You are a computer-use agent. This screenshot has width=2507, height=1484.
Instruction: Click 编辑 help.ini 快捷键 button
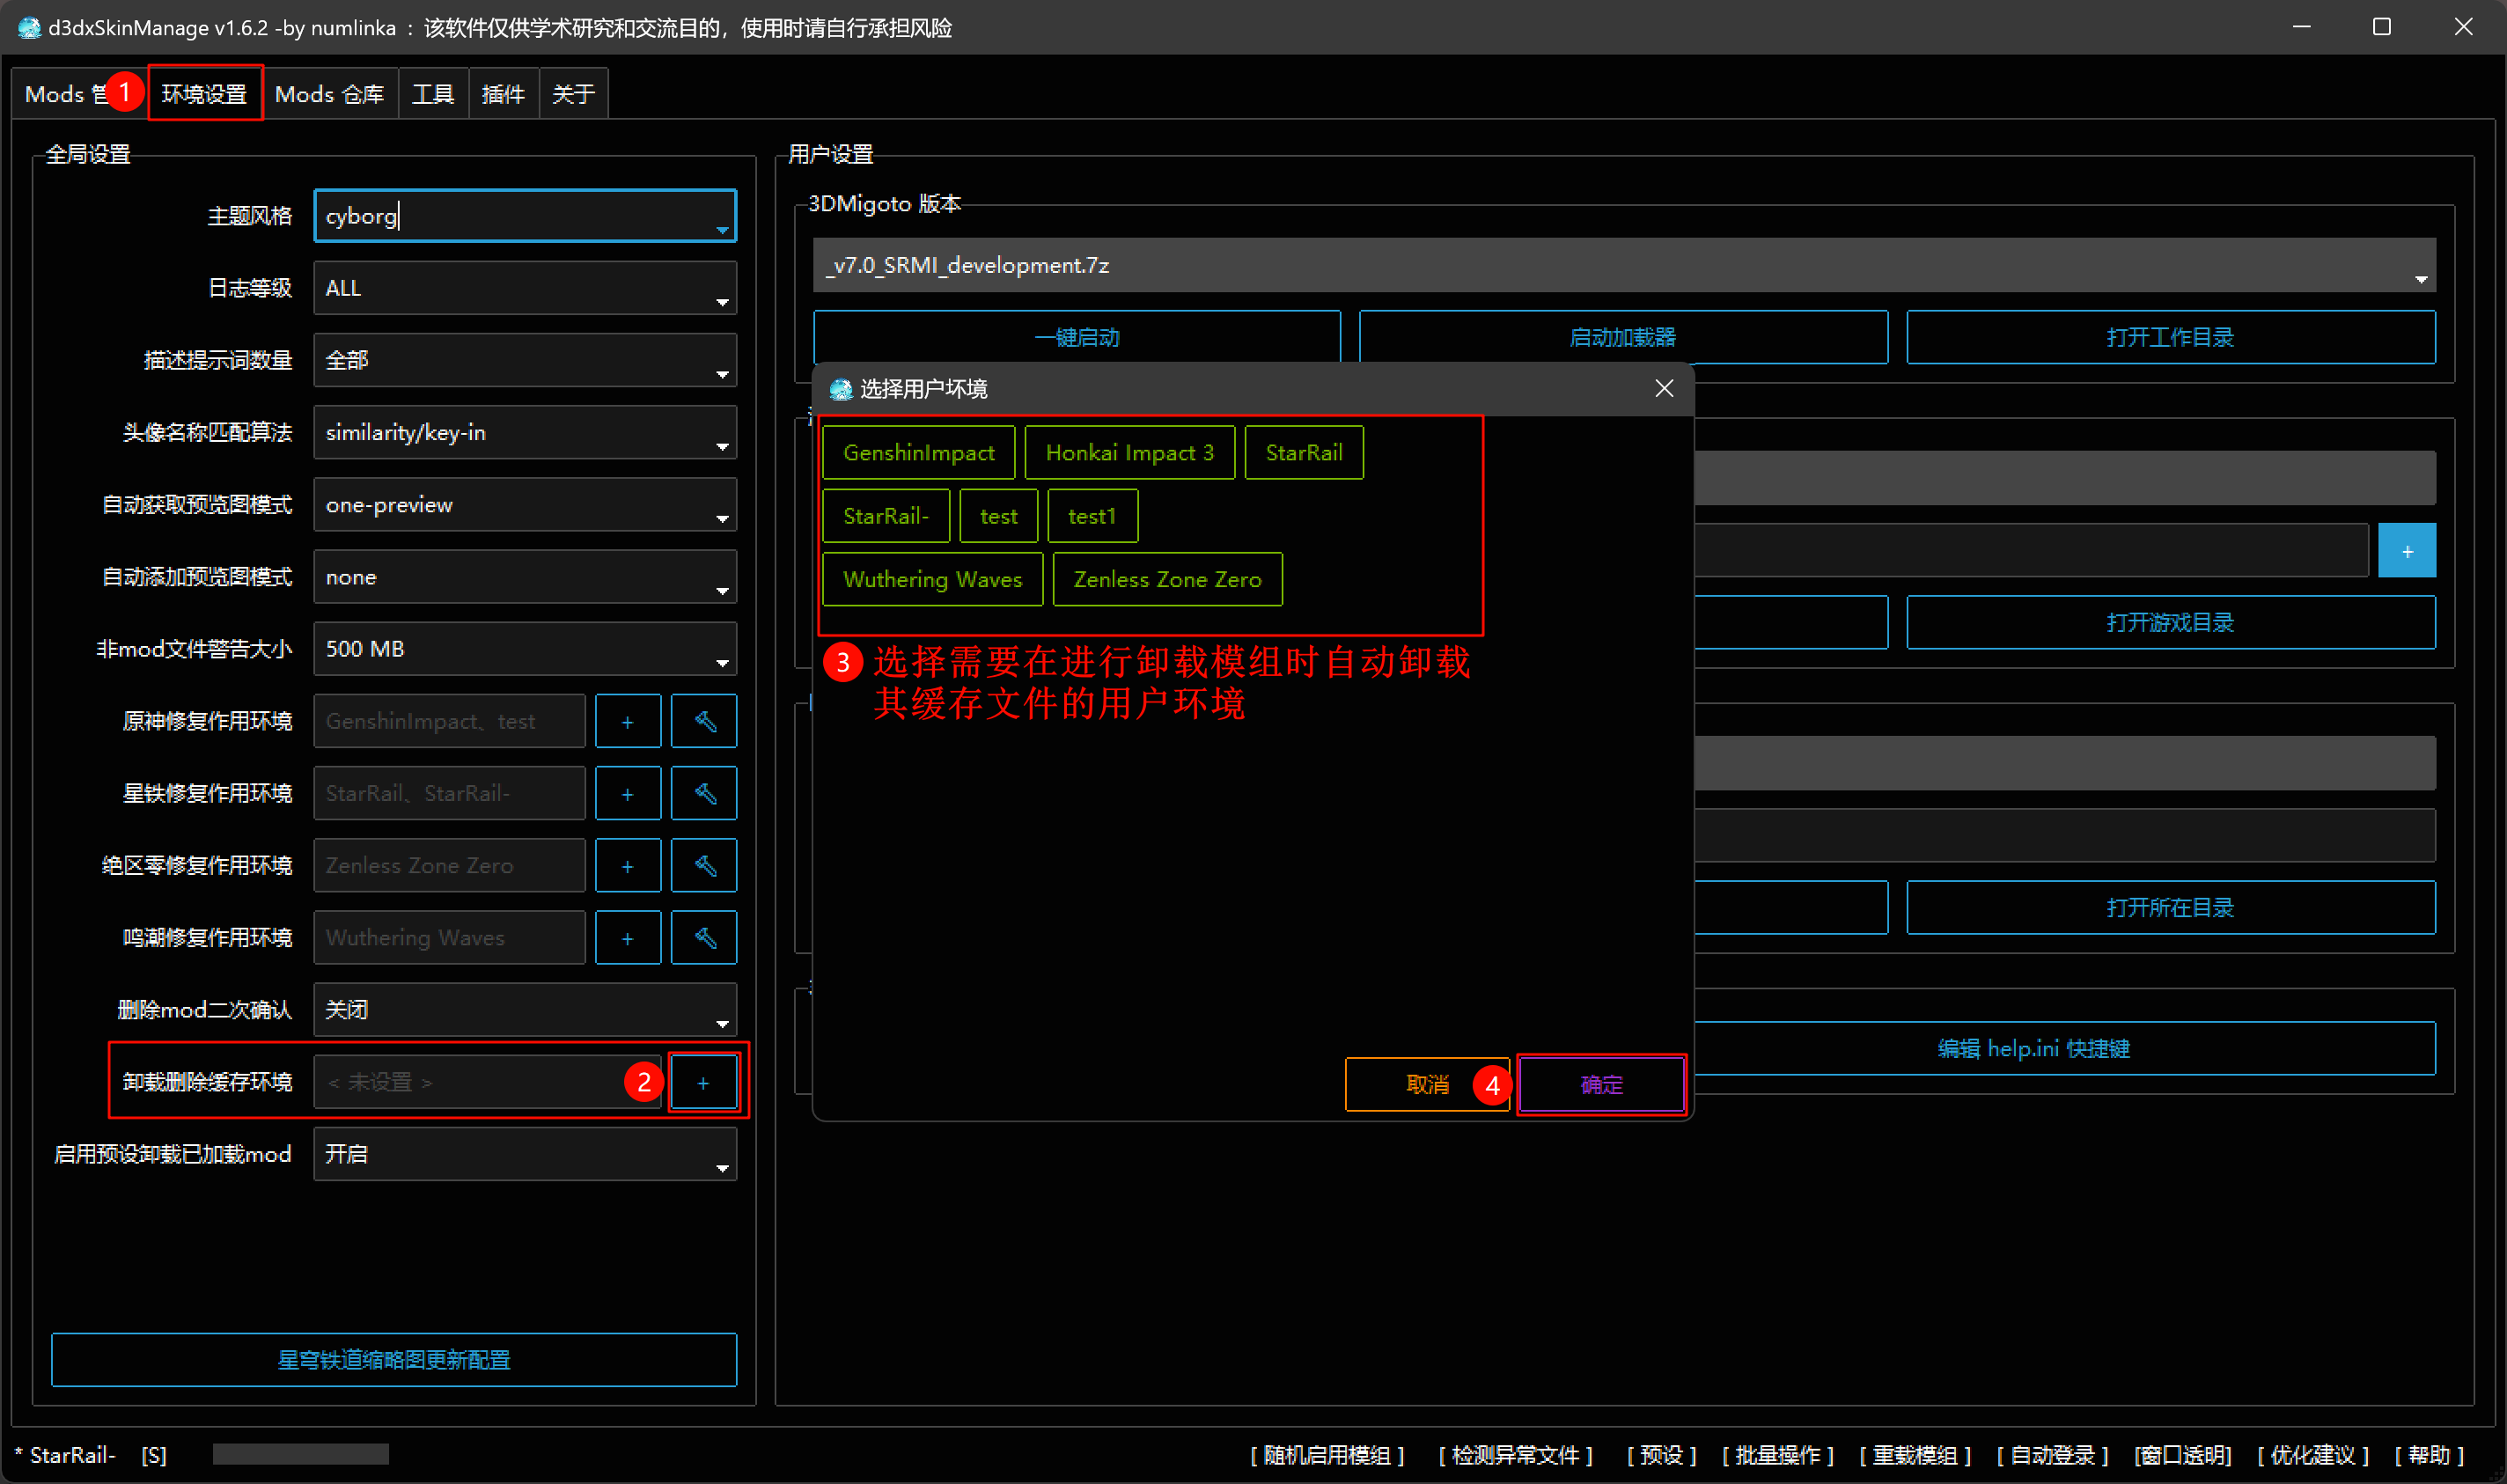point(2034,1048)
